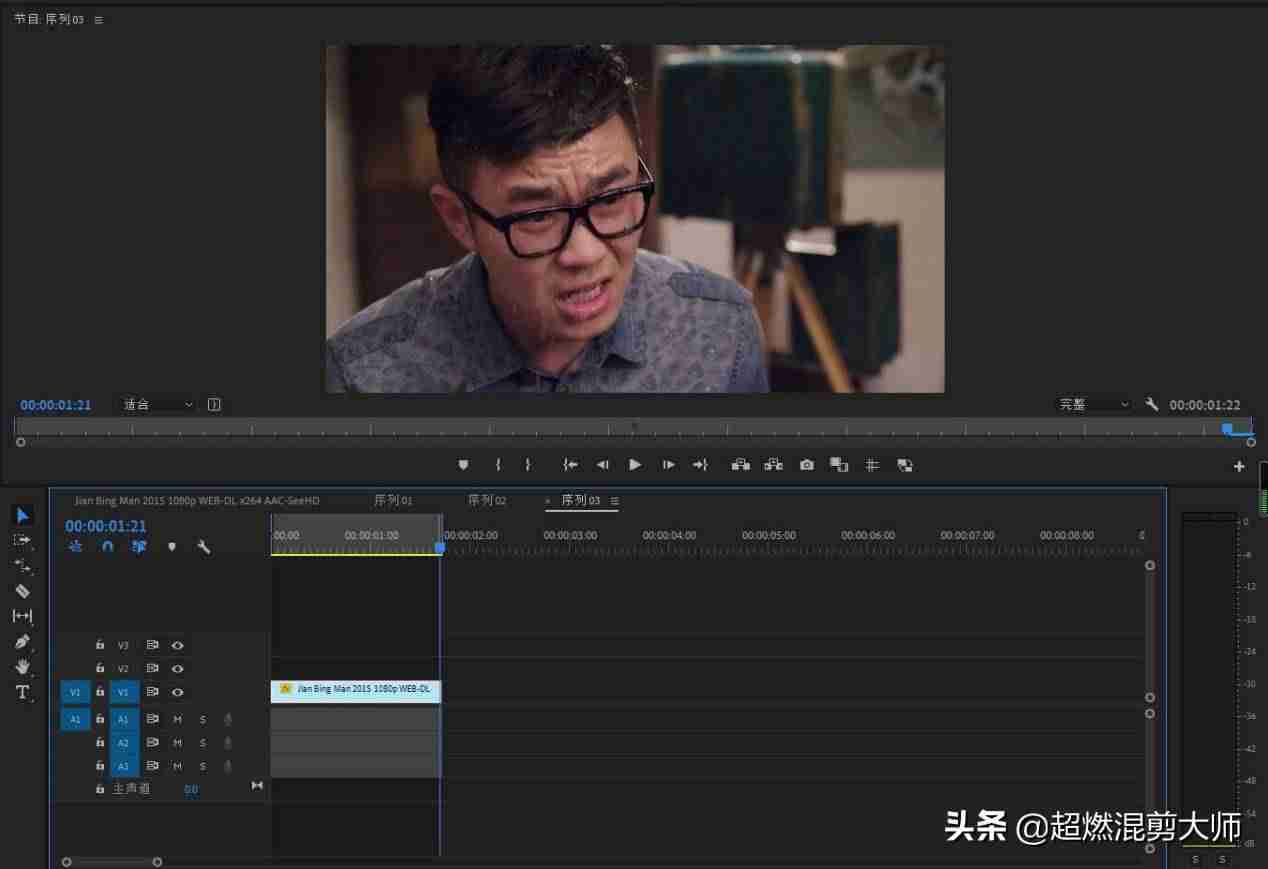The height and width of the screenshot is (869, 1268).
Task: Toggle linked selection in timeline
Action: point(139,547)
